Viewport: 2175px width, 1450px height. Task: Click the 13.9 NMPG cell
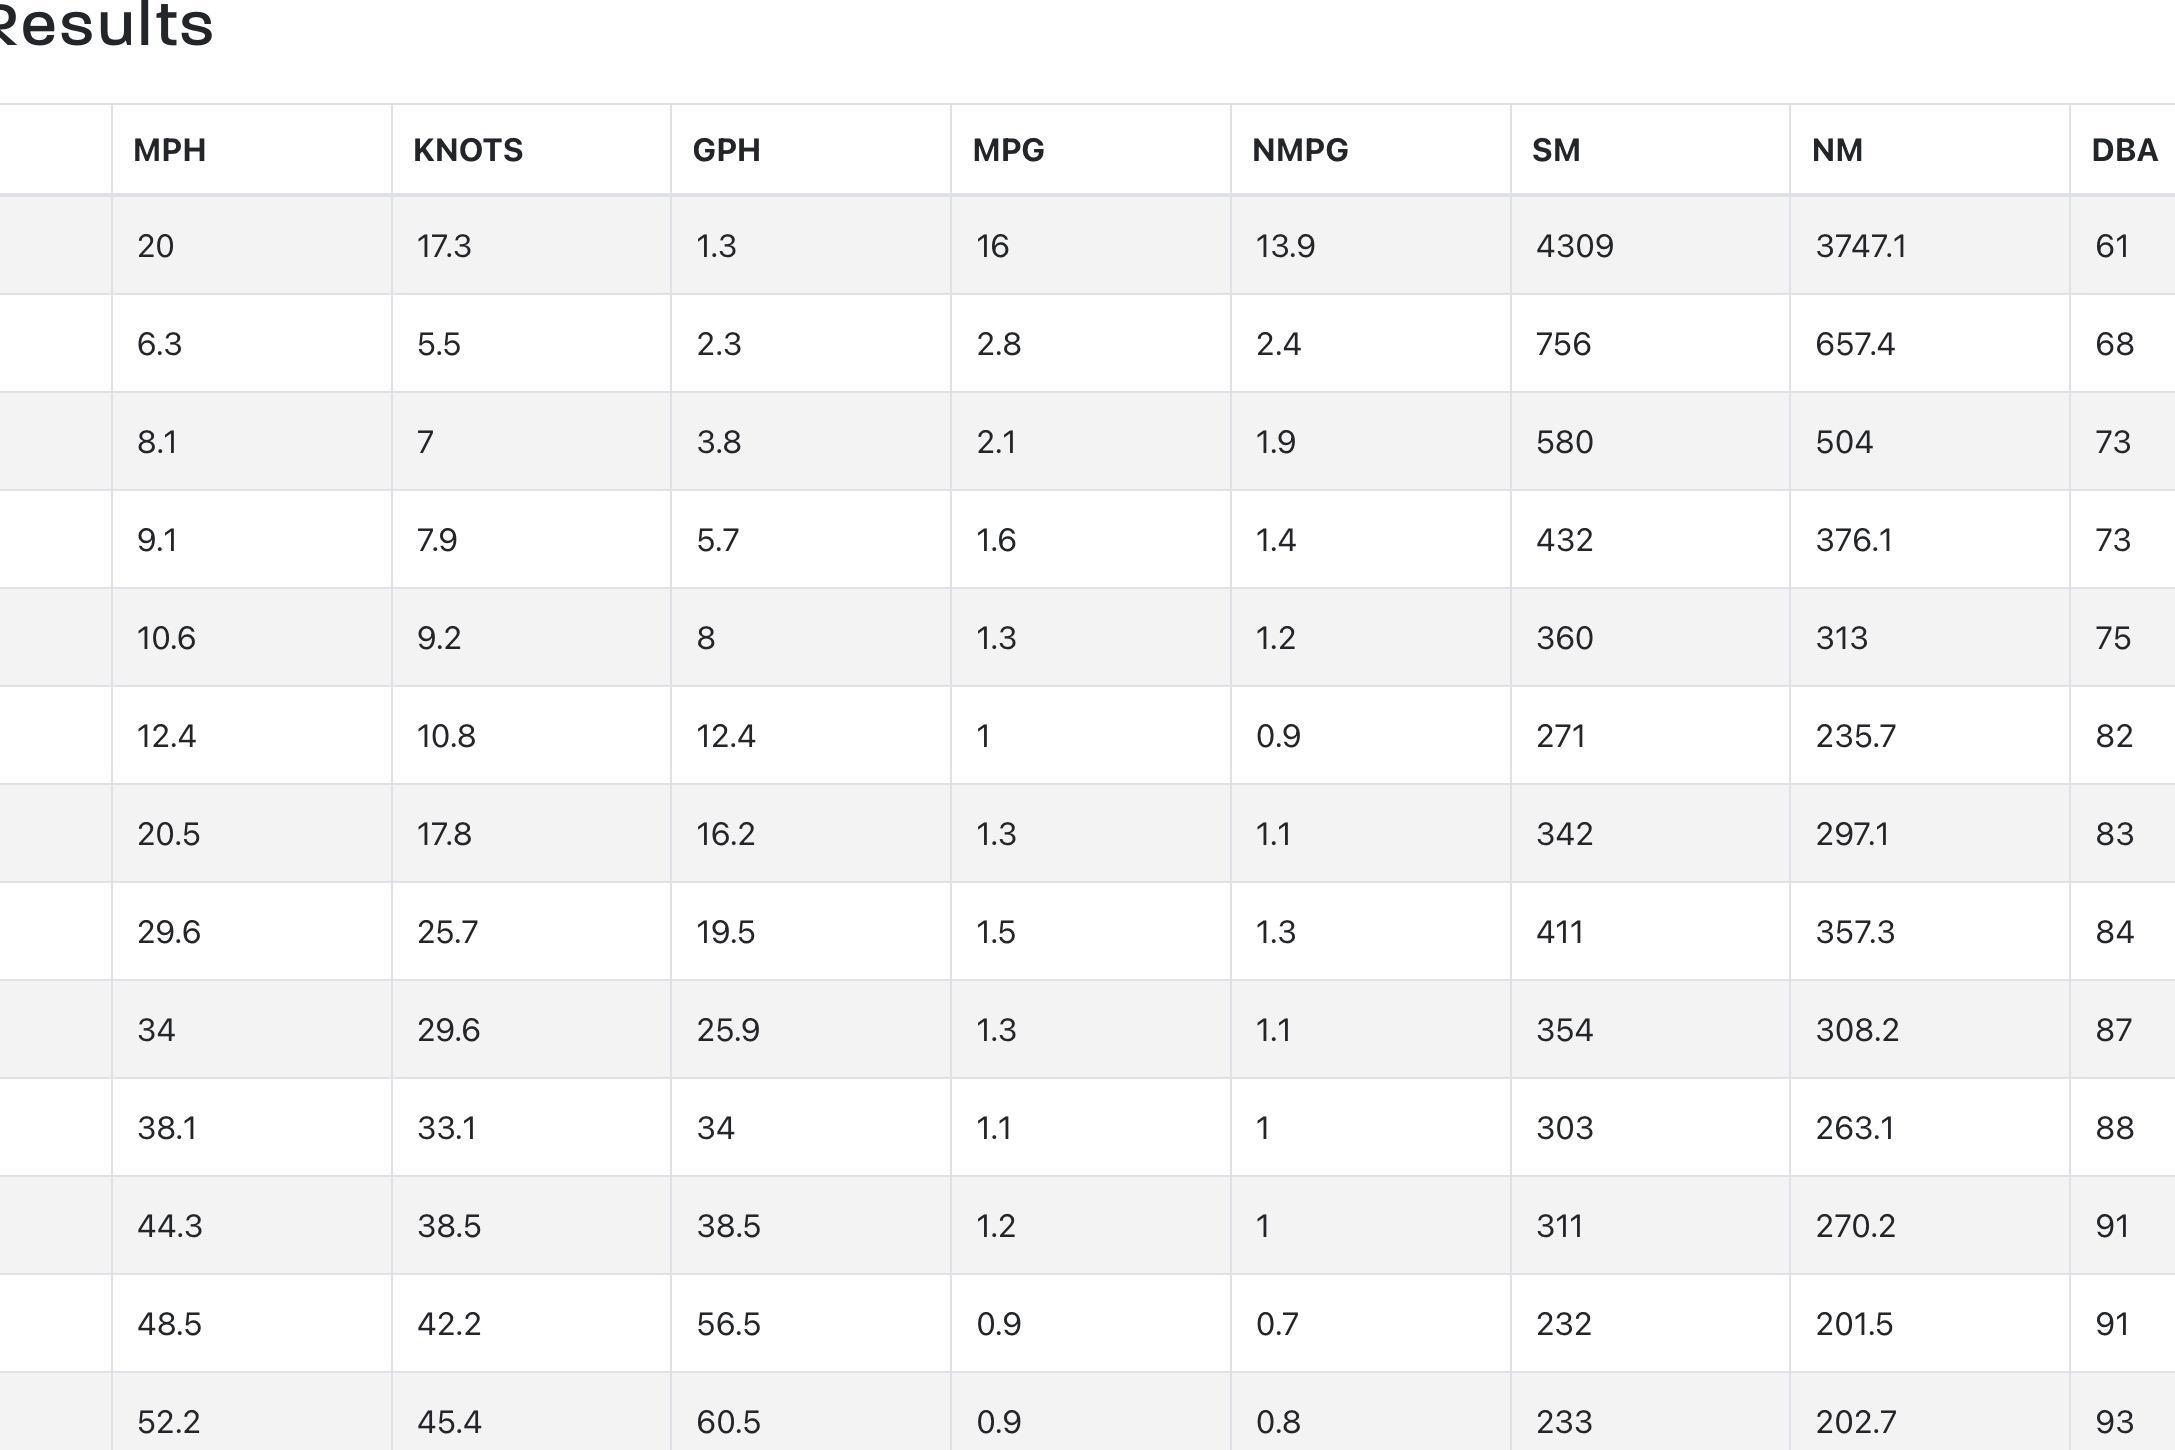[1285, 246]
